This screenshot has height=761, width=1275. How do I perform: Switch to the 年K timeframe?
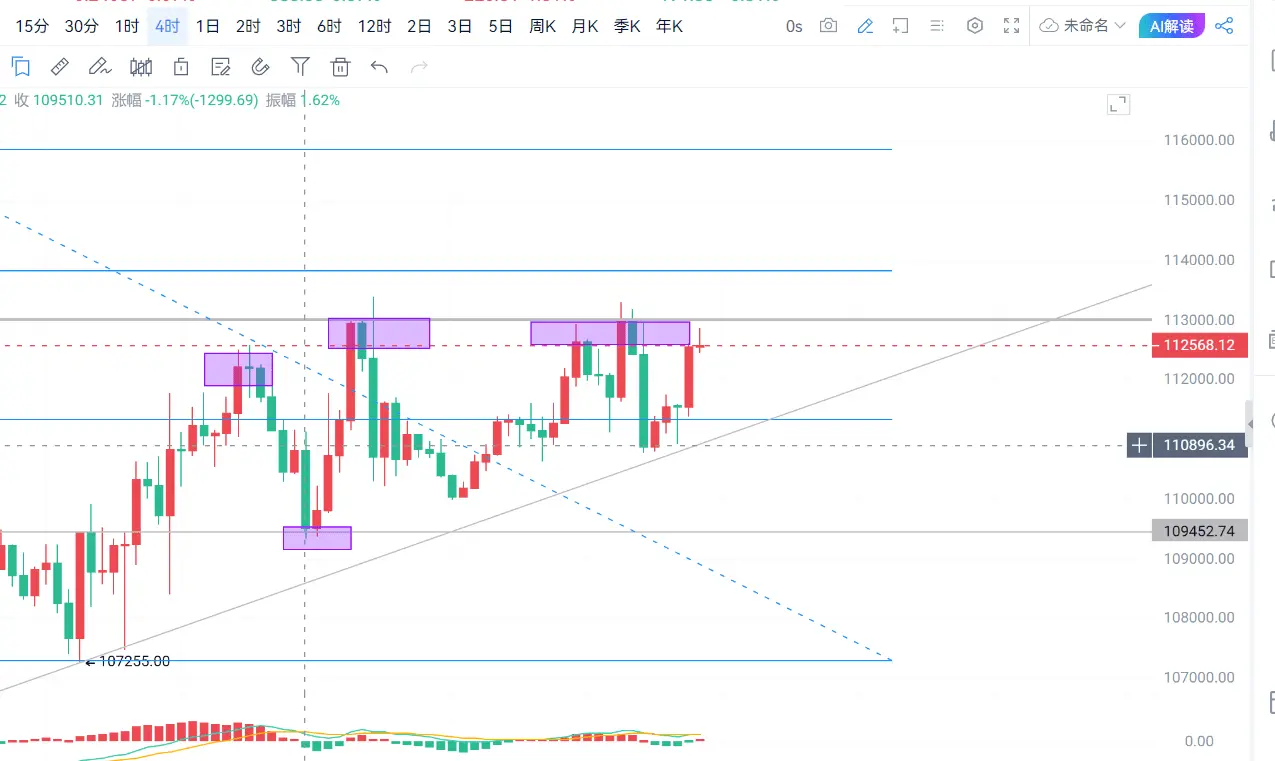click(669, 26)
